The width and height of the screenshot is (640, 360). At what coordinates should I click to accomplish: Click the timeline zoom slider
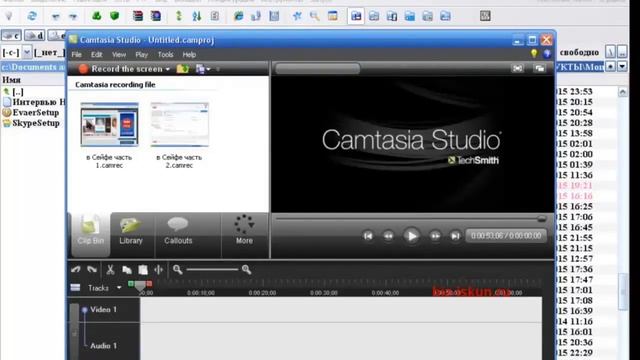tap(212, 269)
